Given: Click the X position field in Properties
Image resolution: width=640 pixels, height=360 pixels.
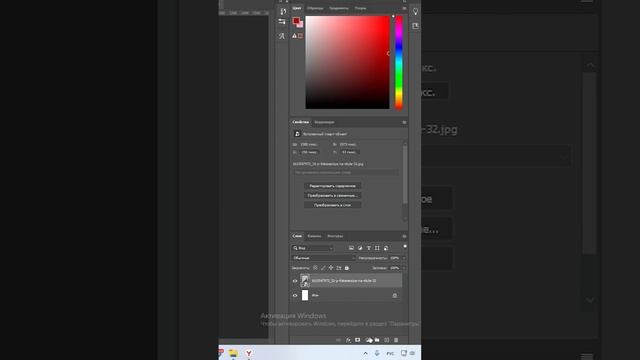Looking at the screenshot, I should pos(309,152).
